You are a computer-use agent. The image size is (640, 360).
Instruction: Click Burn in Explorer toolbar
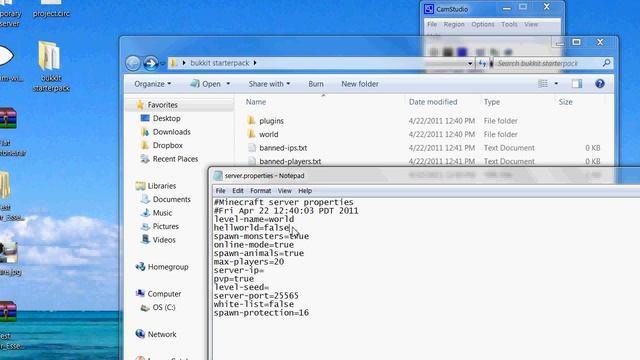pos(316,84)
